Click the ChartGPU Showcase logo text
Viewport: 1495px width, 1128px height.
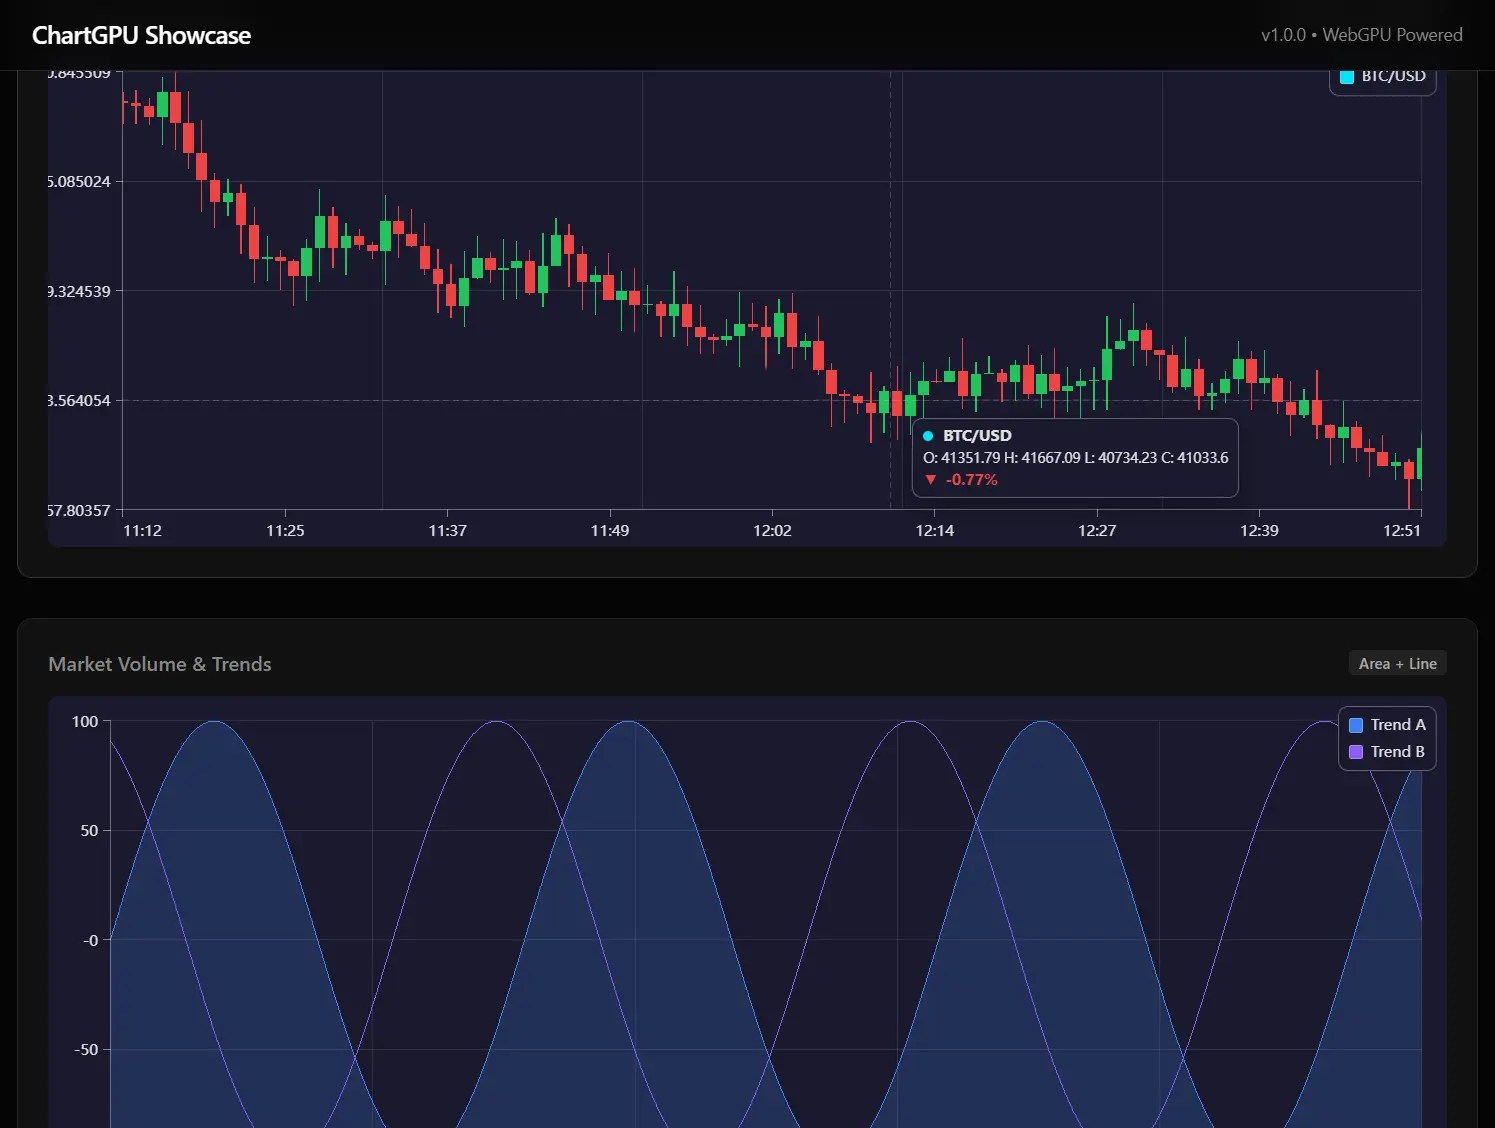pos(141,34)
